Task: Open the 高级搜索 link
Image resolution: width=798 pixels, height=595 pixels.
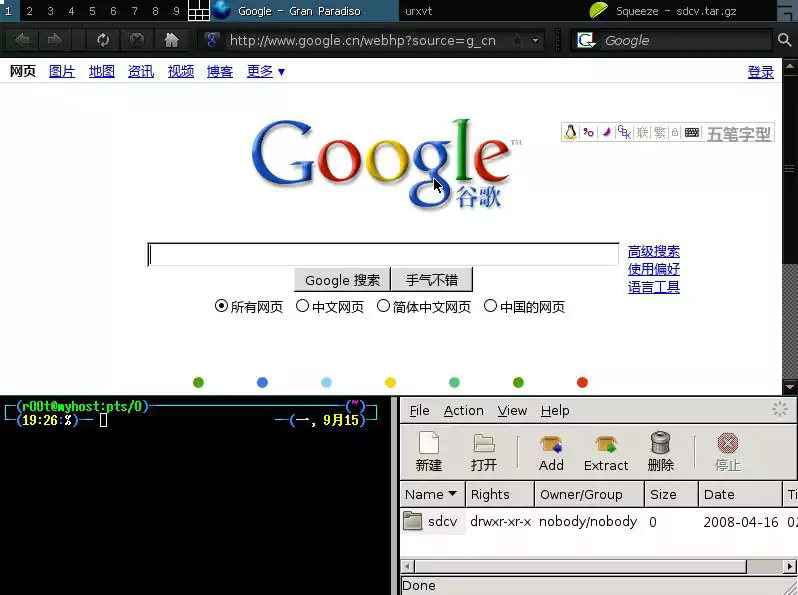Action: [x=653, y=252]
